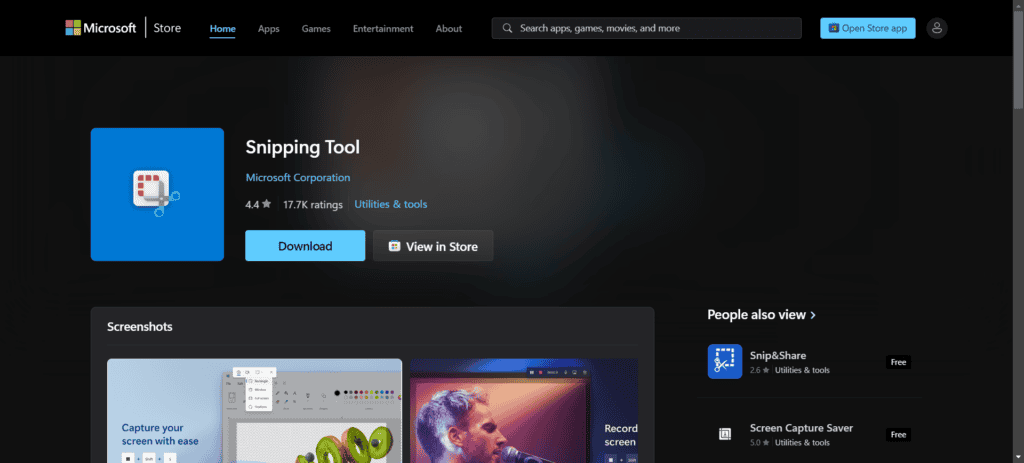This screenshot has height=463, width=1024.
Task: Click the Free badge for Screen Capture Saver
Action: [899, 434]
